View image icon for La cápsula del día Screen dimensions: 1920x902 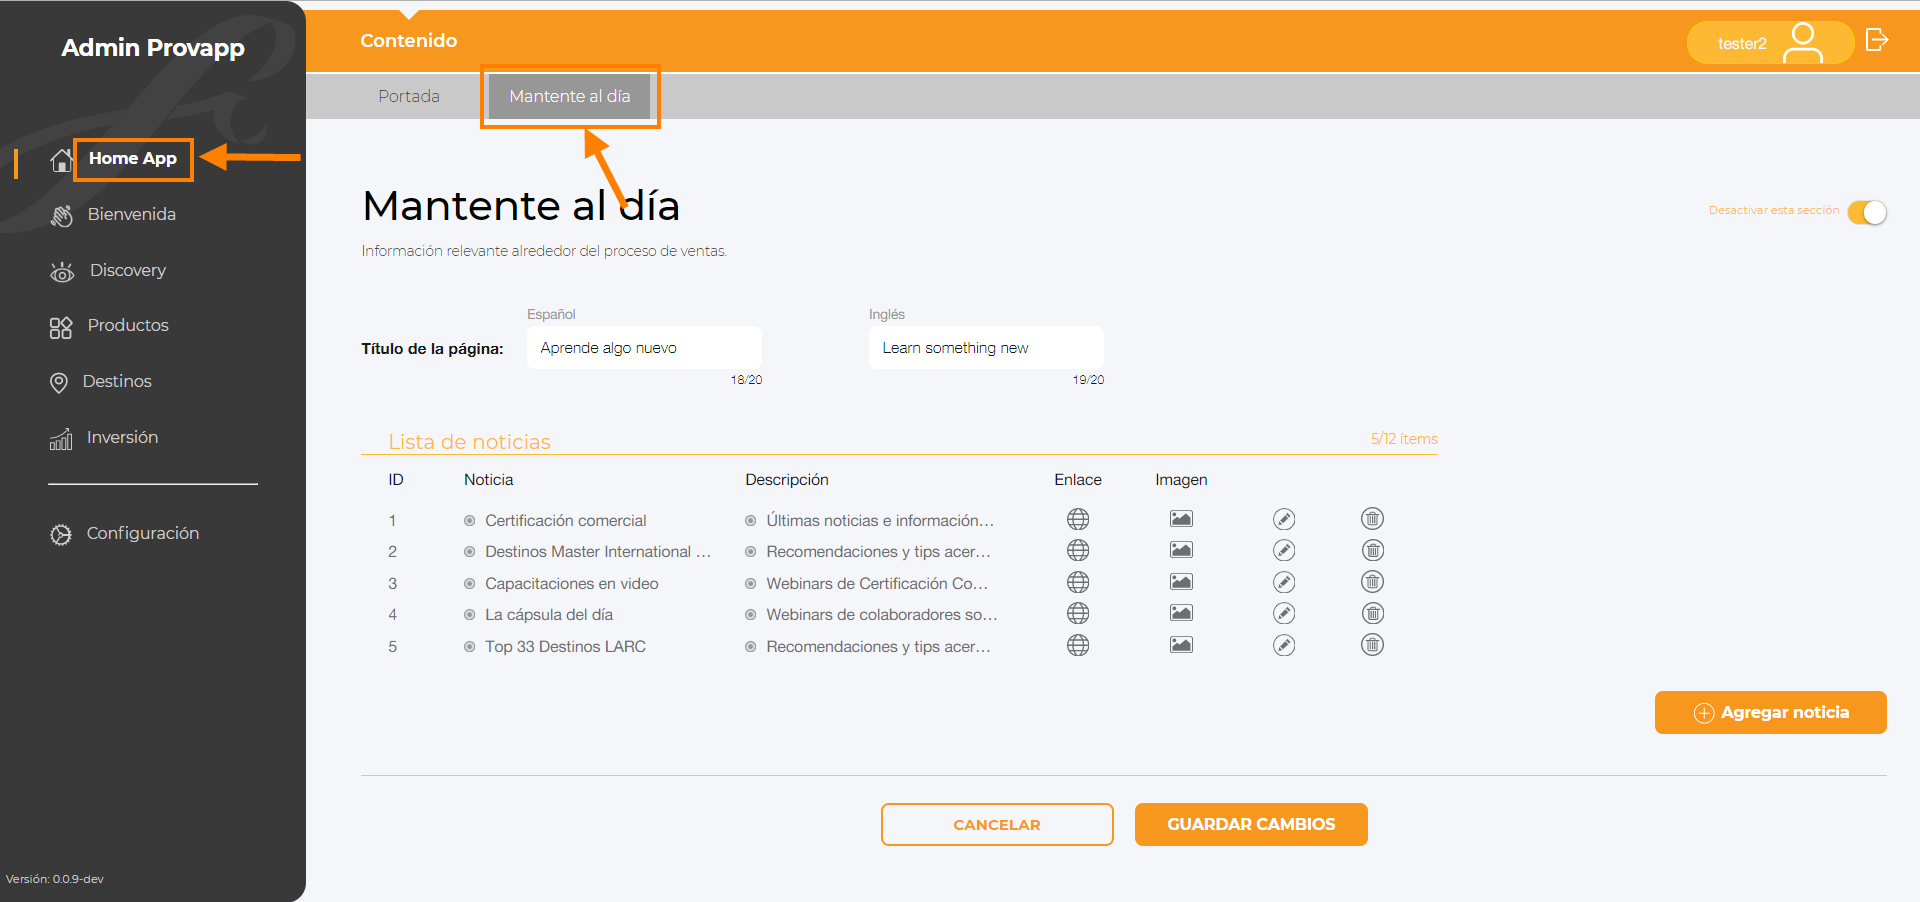click(x=1181, y=613)
